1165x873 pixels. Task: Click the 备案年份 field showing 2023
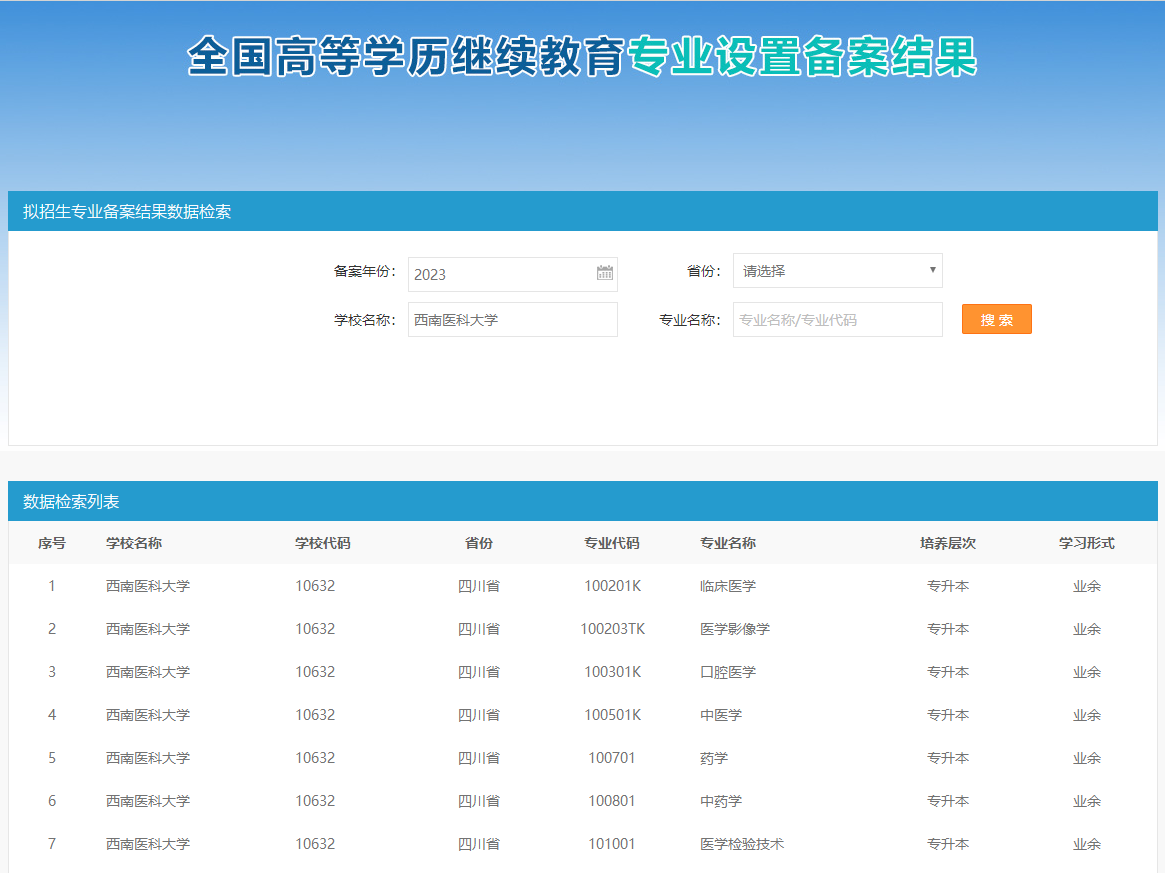[x=500, y=274]
